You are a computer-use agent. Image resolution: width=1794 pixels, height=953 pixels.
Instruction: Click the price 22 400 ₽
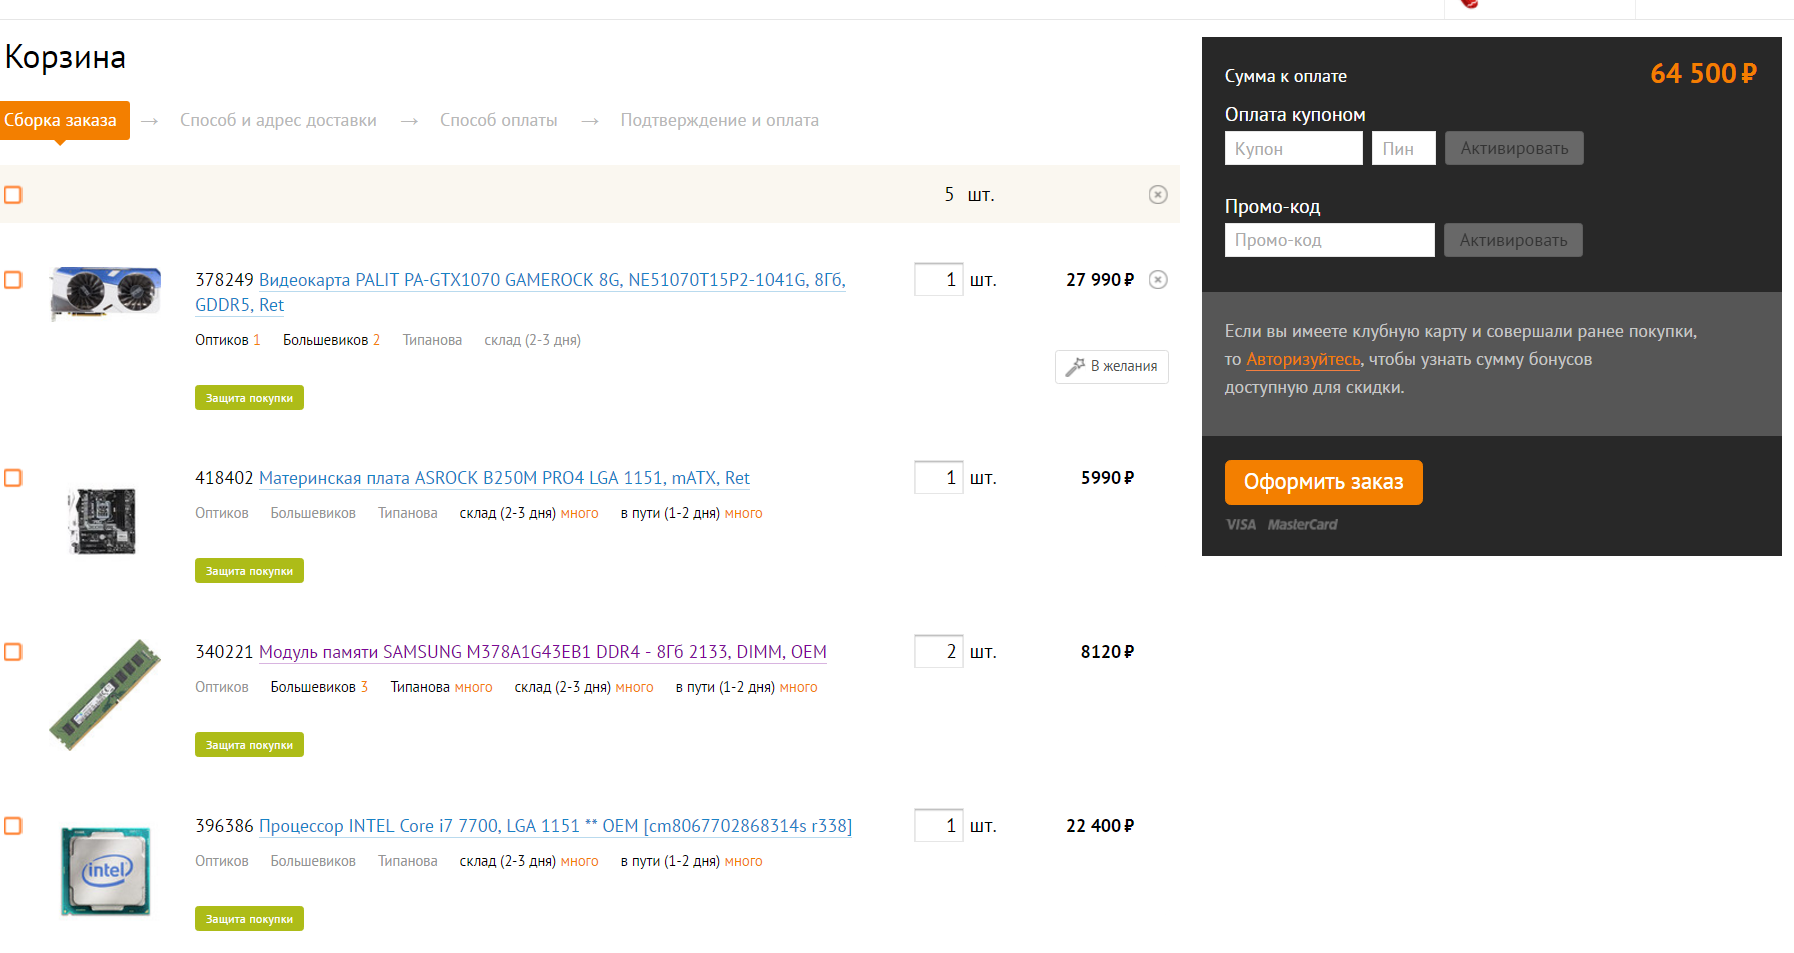pos(1100,826)
